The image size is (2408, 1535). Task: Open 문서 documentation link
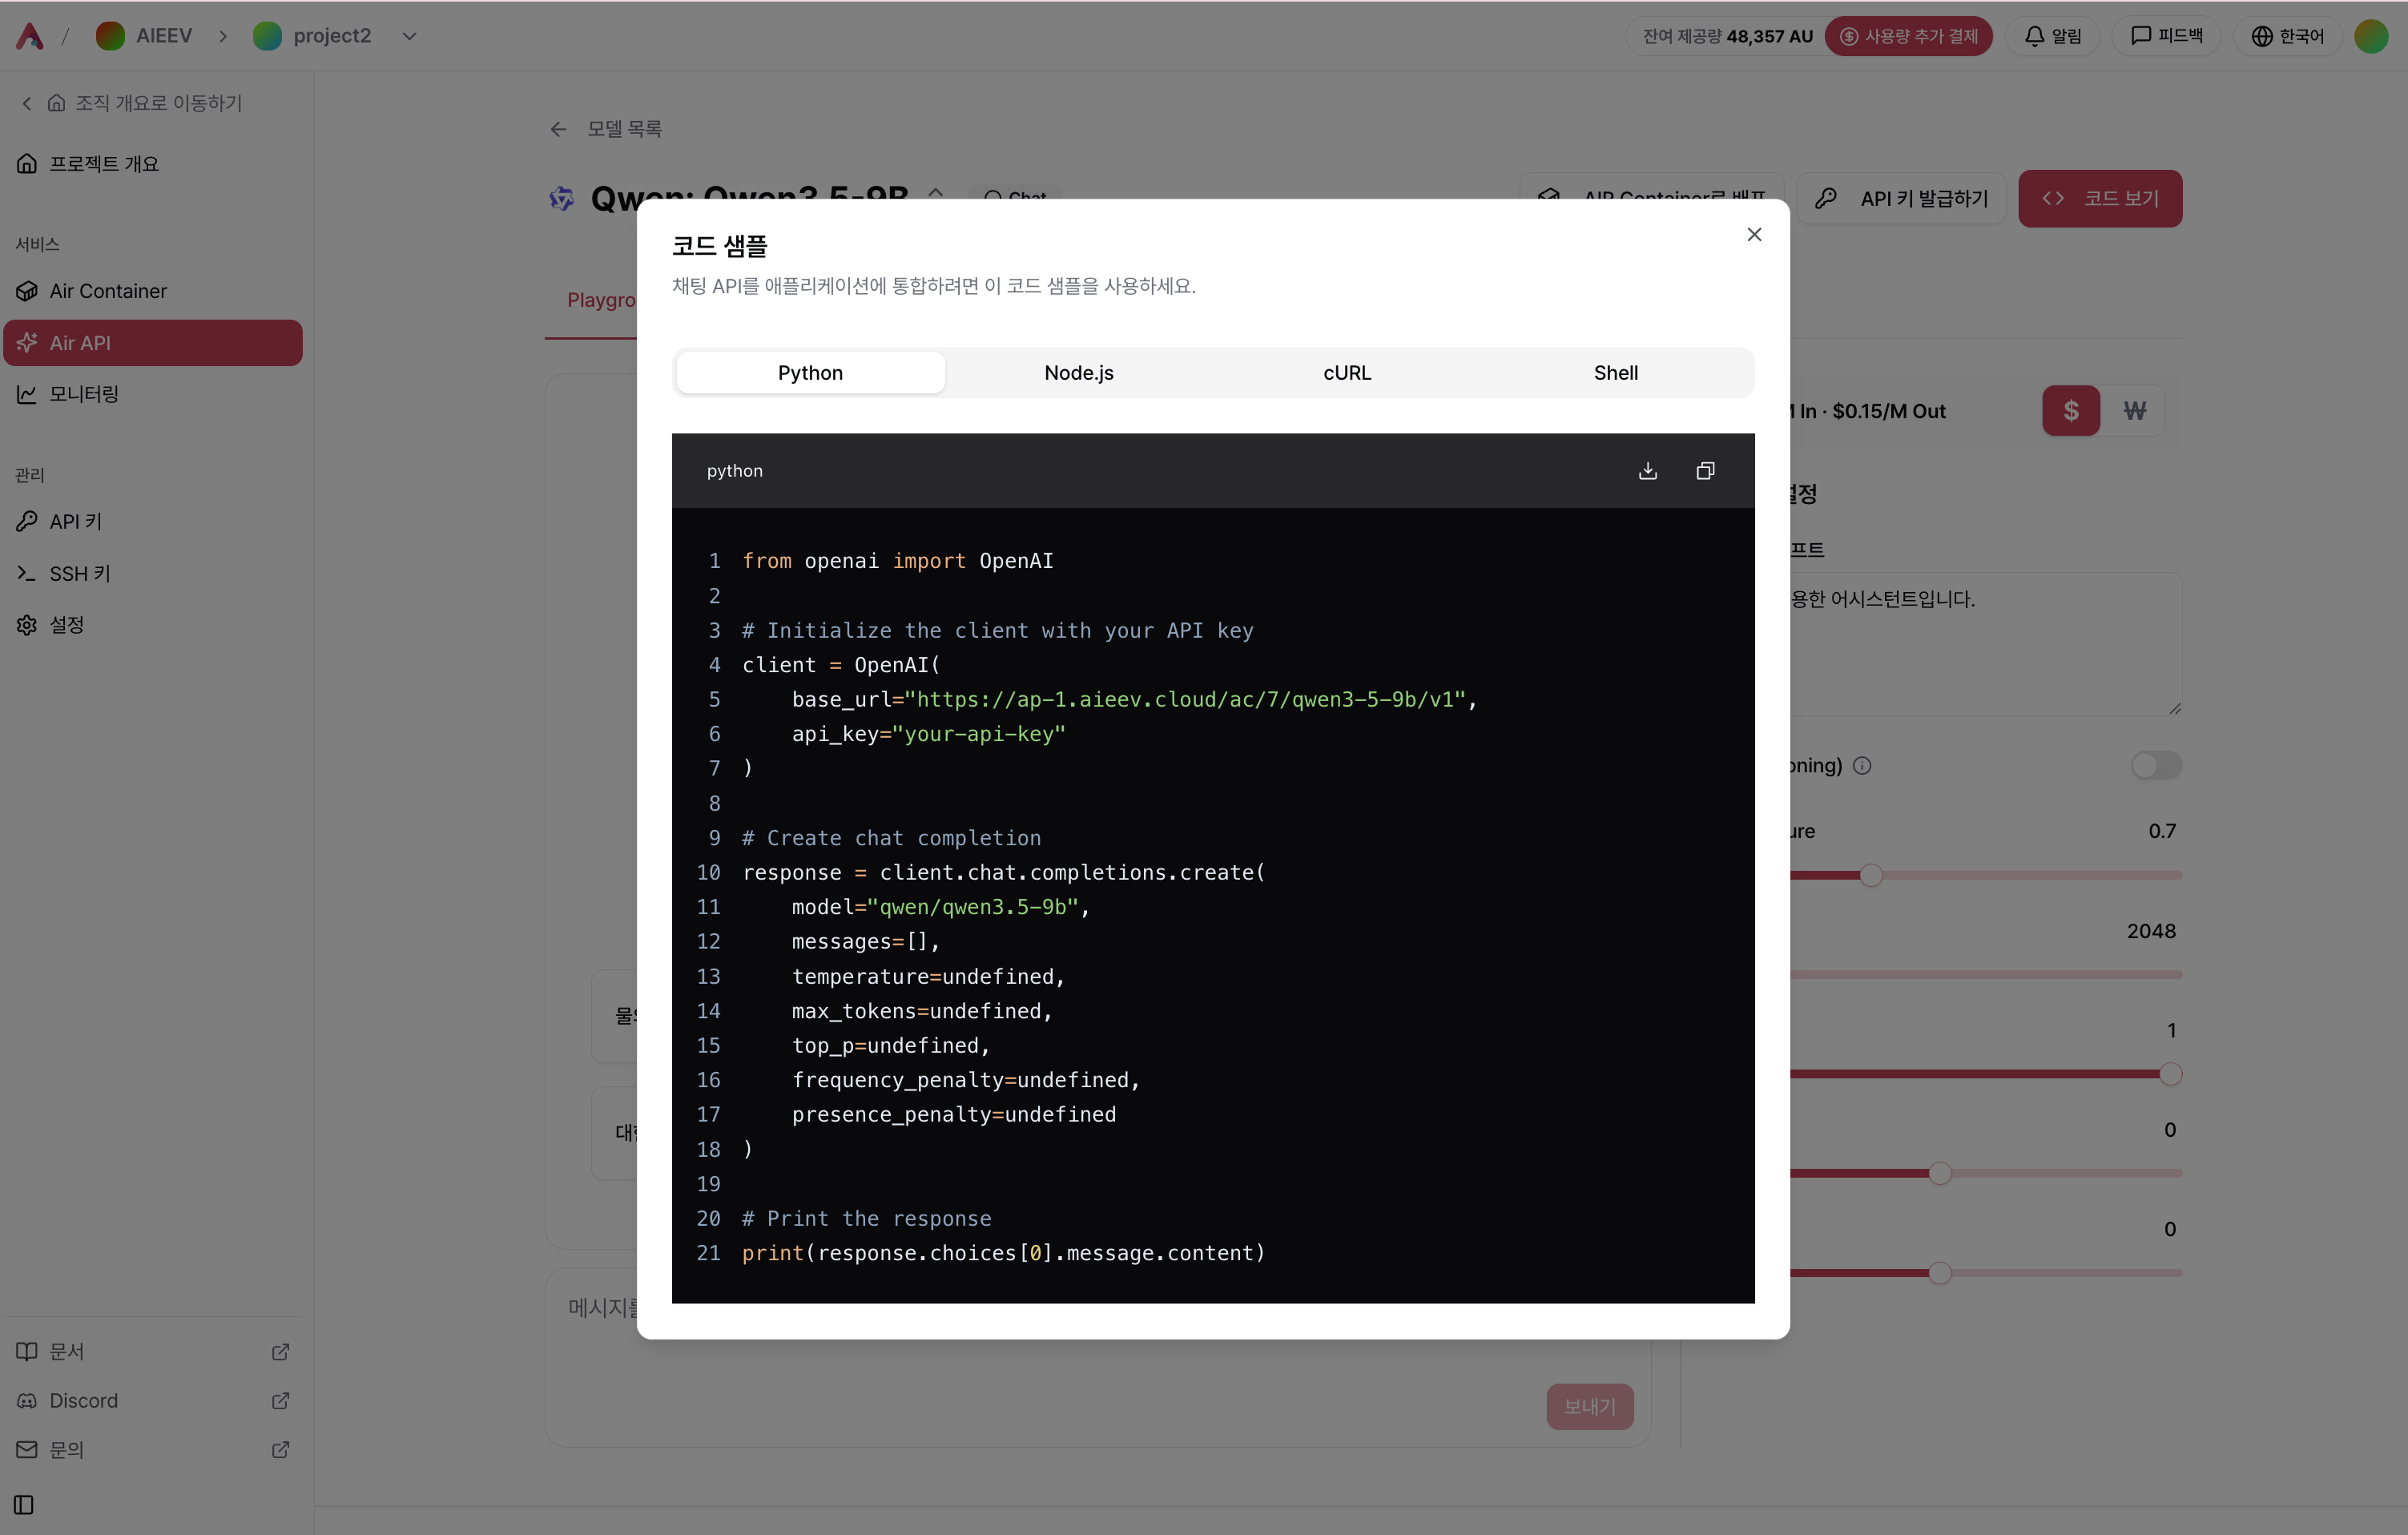point(153,1352)
